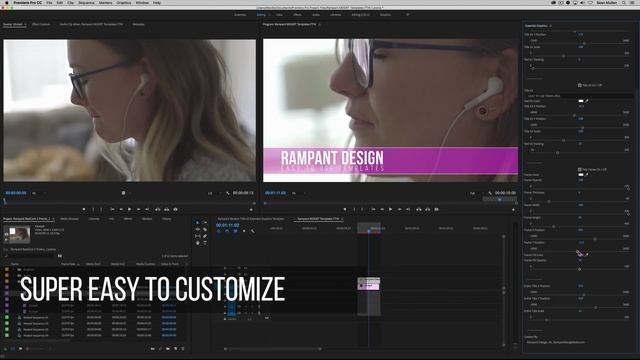640x360 pixels.
Task: Open Program monitor zoom level dropdown
Action: (298, 193)
